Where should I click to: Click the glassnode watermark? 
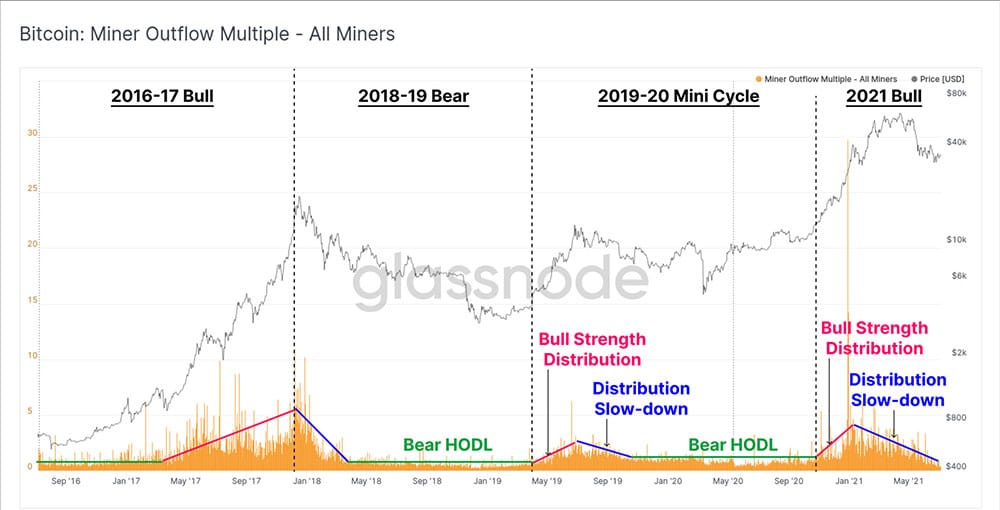click(x=501, y=281)
